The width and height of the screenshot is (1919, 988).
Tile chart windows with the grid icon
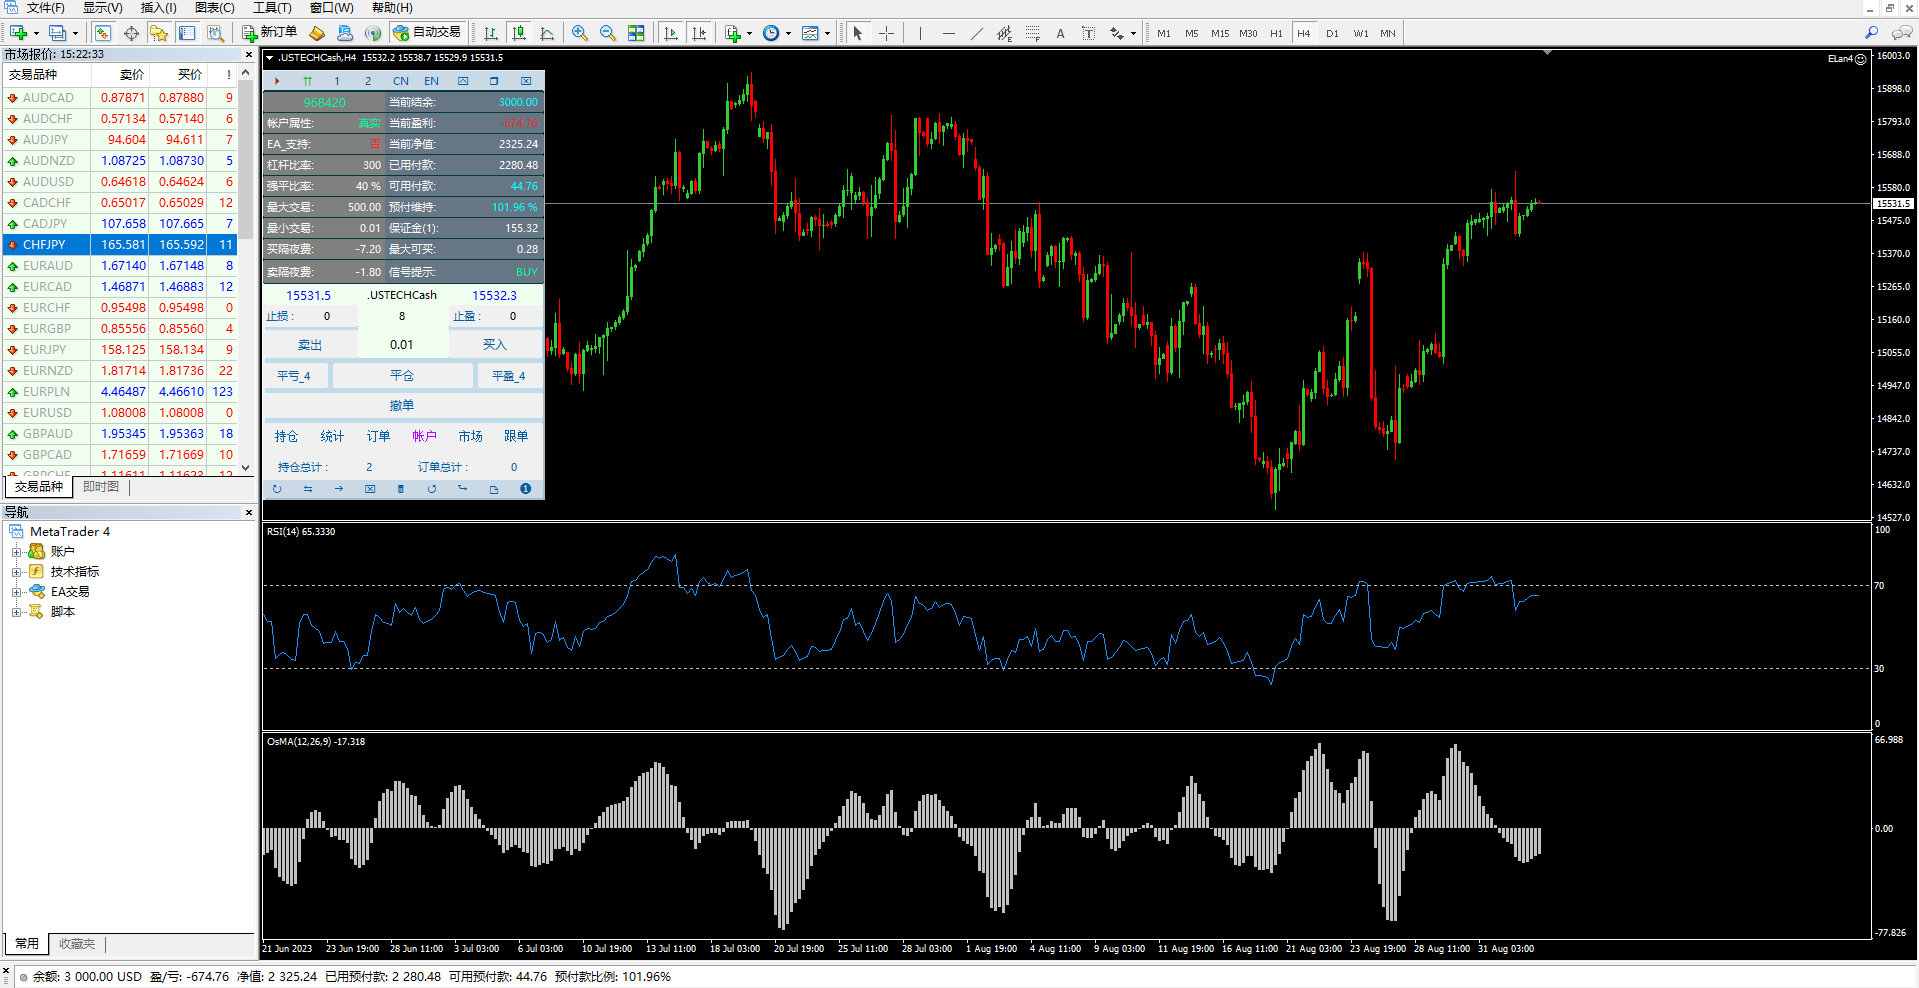tap(636, 33)
